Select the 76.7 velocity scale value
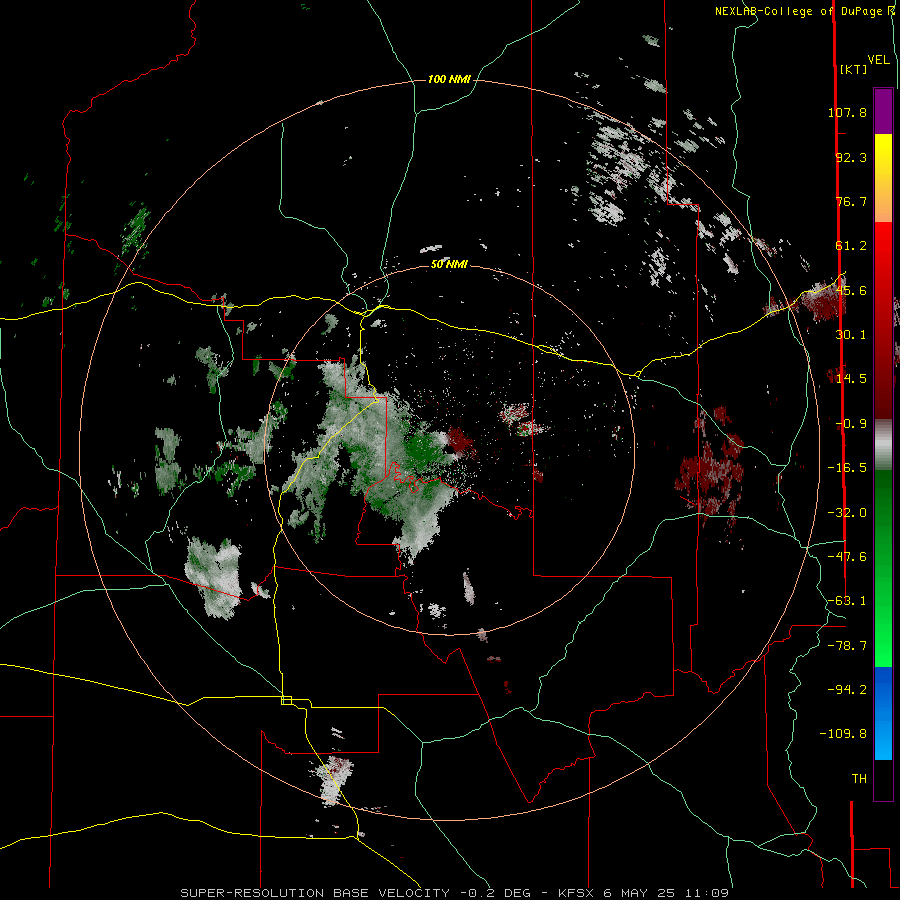 (851, 201)
